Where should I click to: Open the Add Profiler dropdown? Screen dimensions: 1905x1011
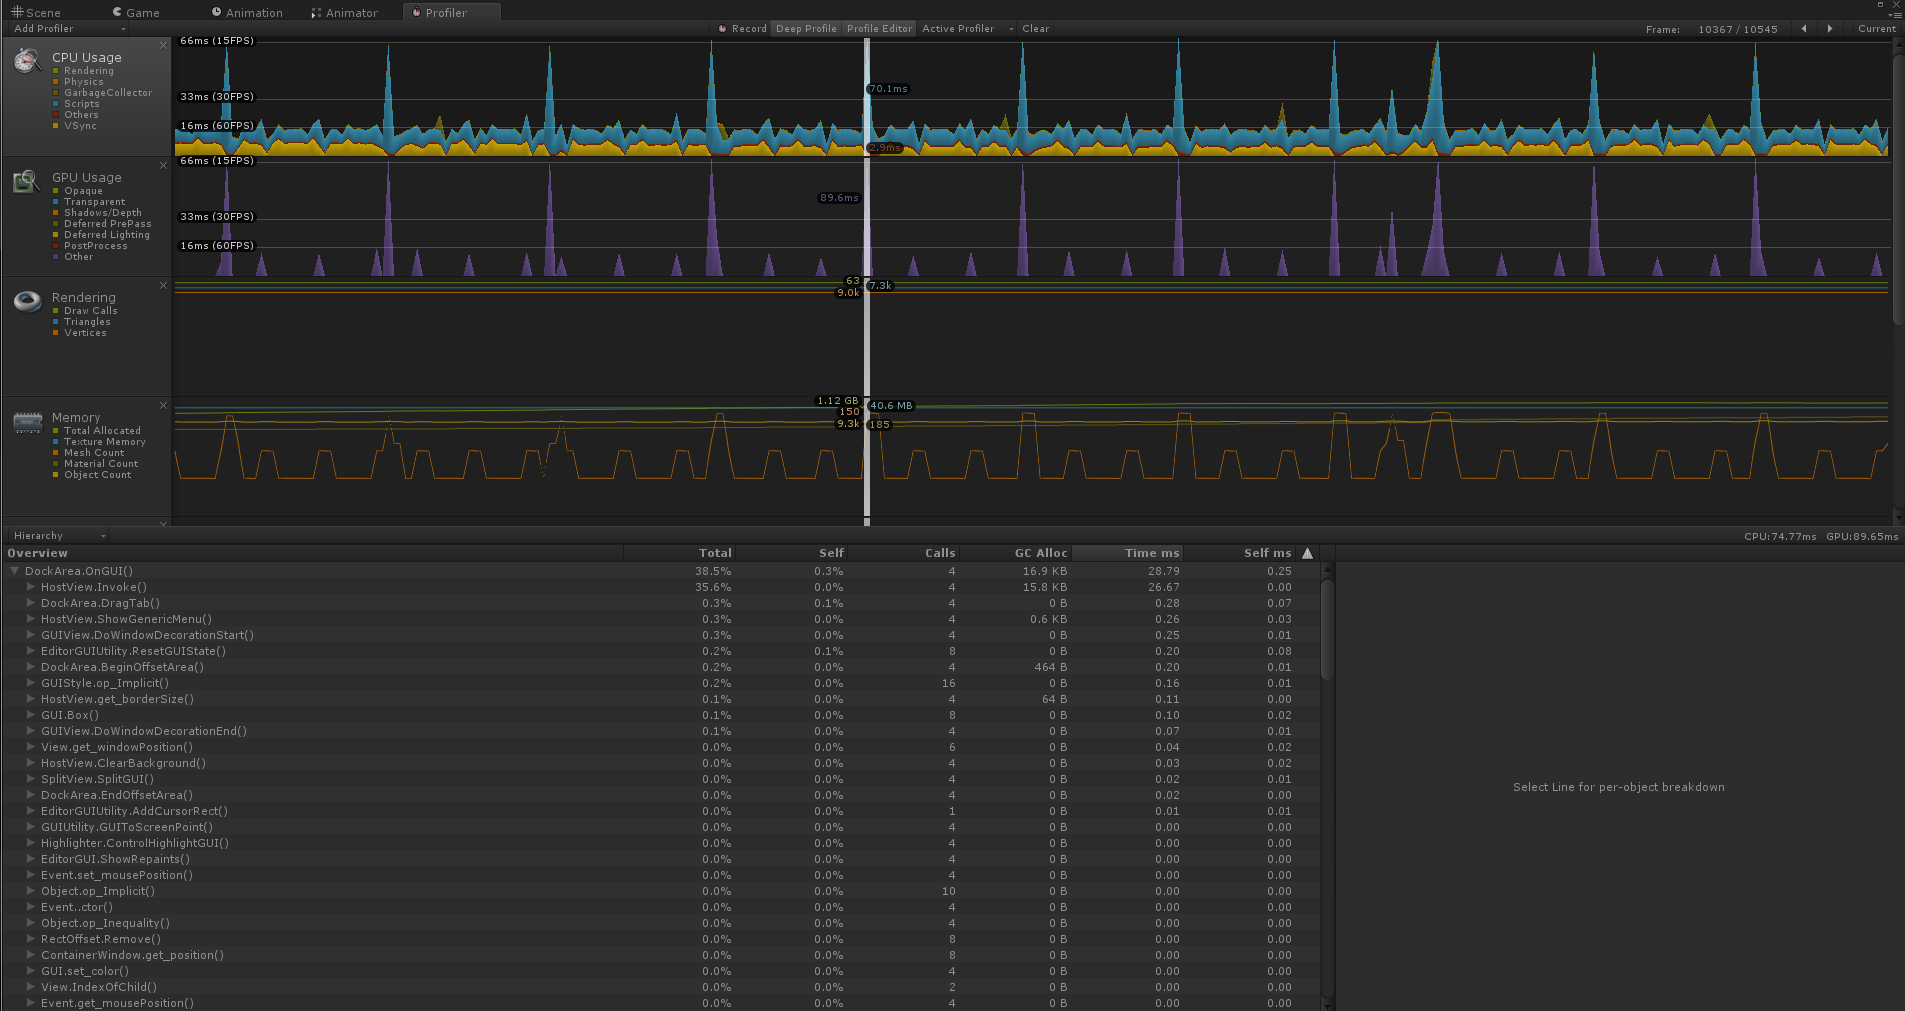65,28
